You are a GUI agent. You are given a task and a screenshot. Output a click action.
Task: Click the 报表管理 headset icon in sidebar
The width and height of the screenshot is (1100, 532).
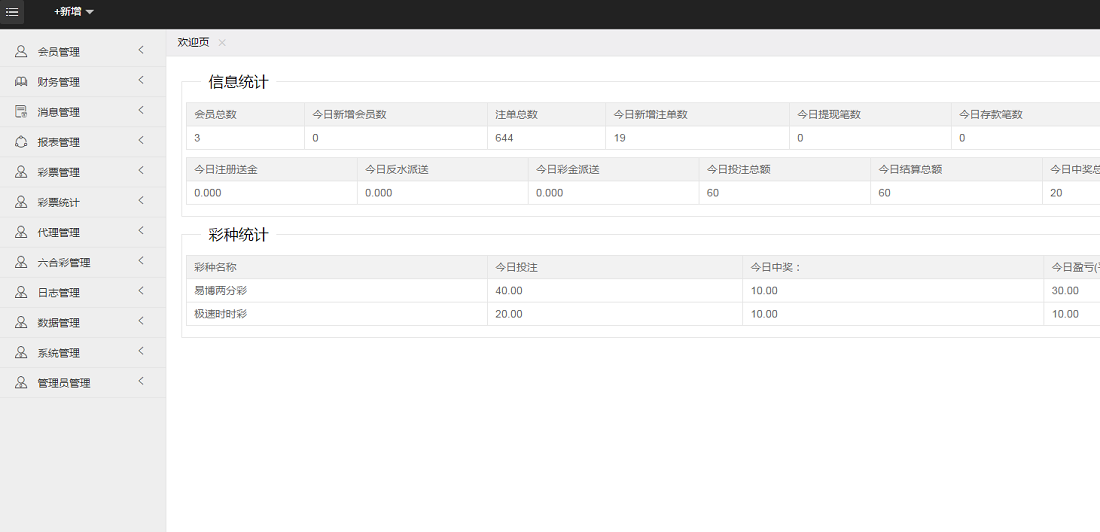pyautogui.click(x=21, y=142)
